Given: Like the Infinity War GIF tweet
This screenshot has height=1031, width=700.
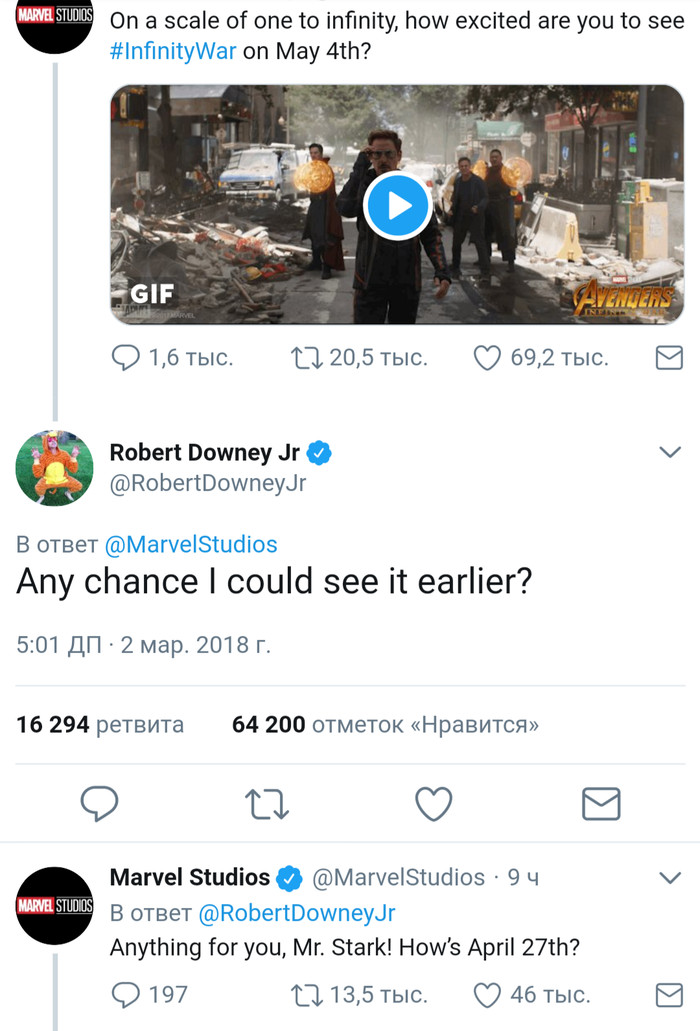Looking at the screenshot, I should (486, 357).
